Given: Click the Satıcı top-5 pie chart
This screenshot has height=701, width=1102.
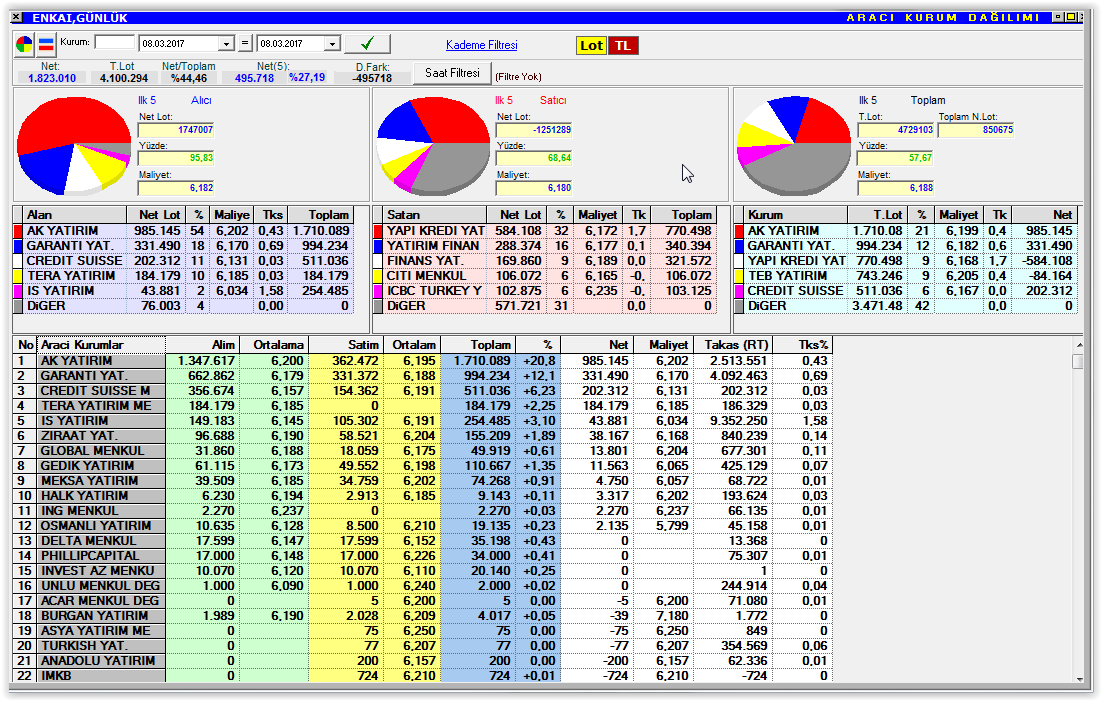Looking at the screenshot, I should (434, 146).
